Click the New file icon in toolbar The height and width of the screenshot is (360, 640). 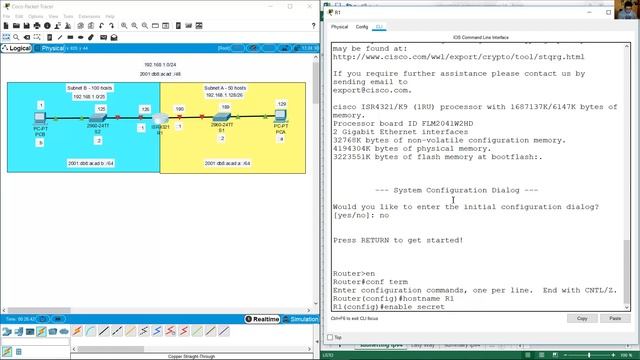pyautogui.click(x=6, y=26)
